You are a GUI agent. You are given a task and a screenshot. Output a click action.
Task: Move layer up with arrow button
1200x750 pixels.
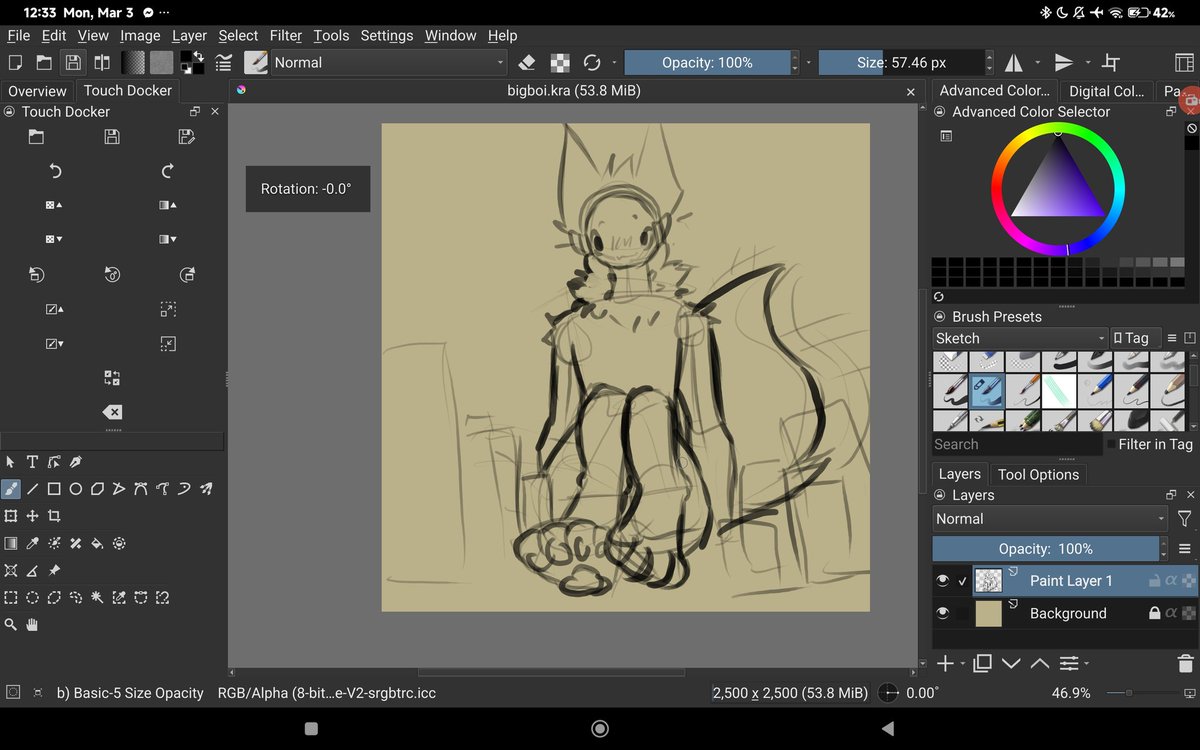pos(1040,663)
